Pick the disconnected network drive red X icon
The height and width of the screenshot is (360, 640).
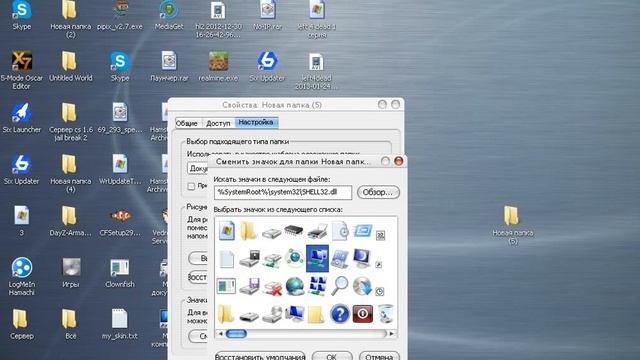pos(272,287)
